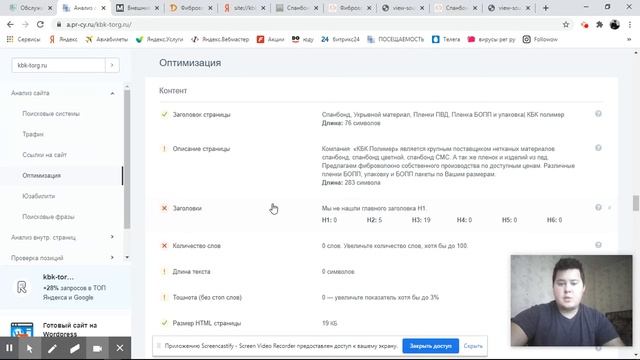Select Screencastify pen tool

(52, 349)
